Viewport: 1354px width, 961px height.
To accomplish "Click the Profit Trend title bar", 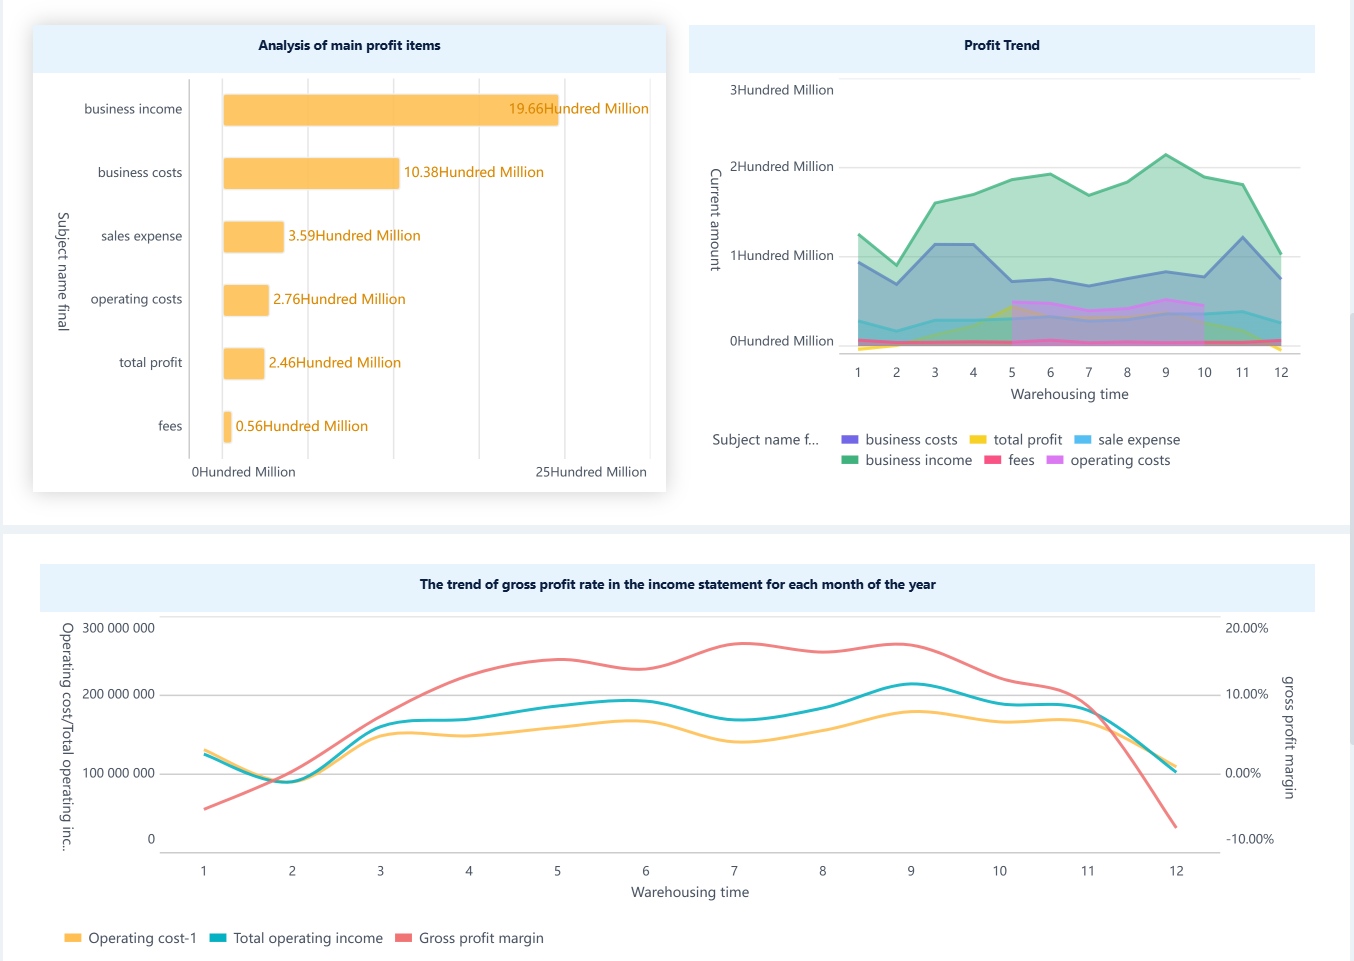I will [1001, 45].
